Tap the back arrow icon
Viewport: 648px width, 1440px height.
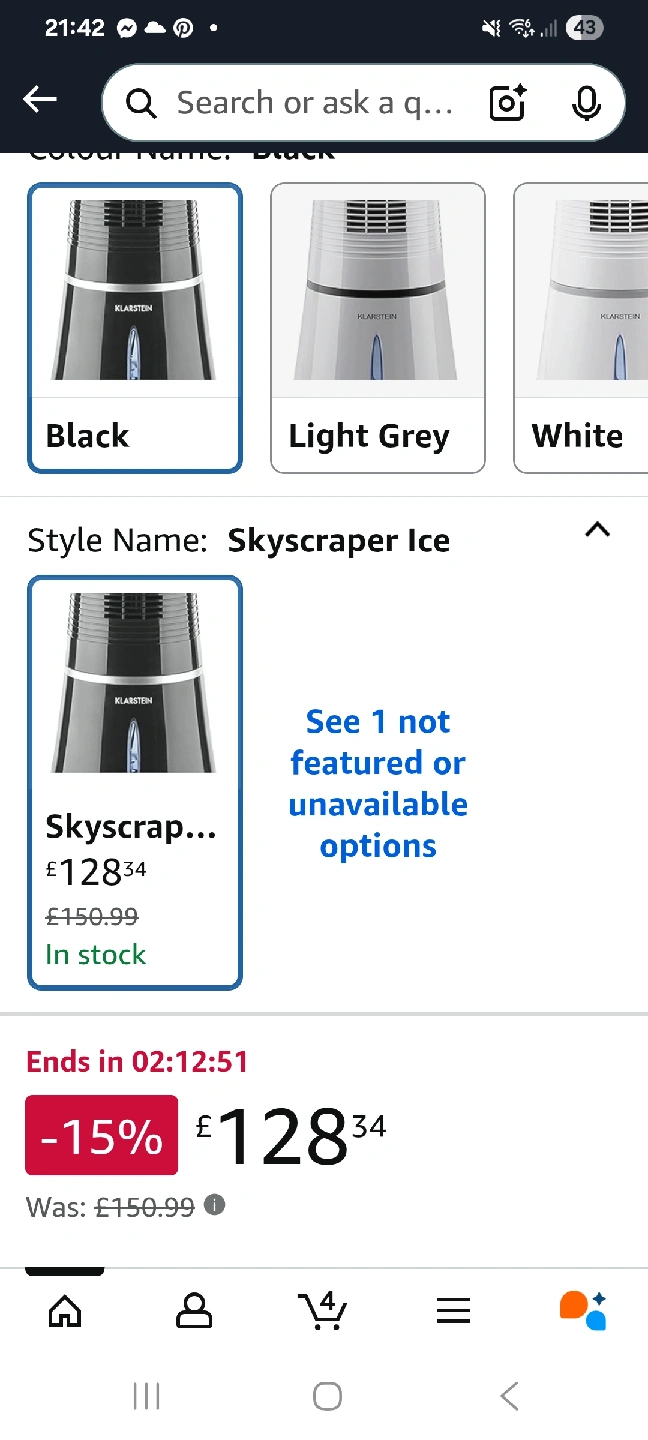pyautogui.click(x=40, y=100)
